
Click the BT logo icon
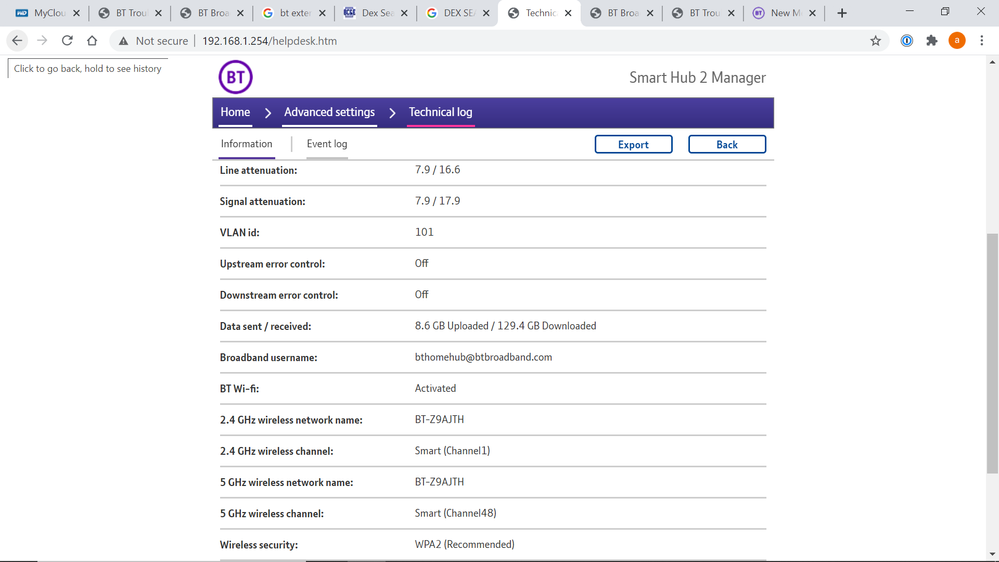click(235, 77)
